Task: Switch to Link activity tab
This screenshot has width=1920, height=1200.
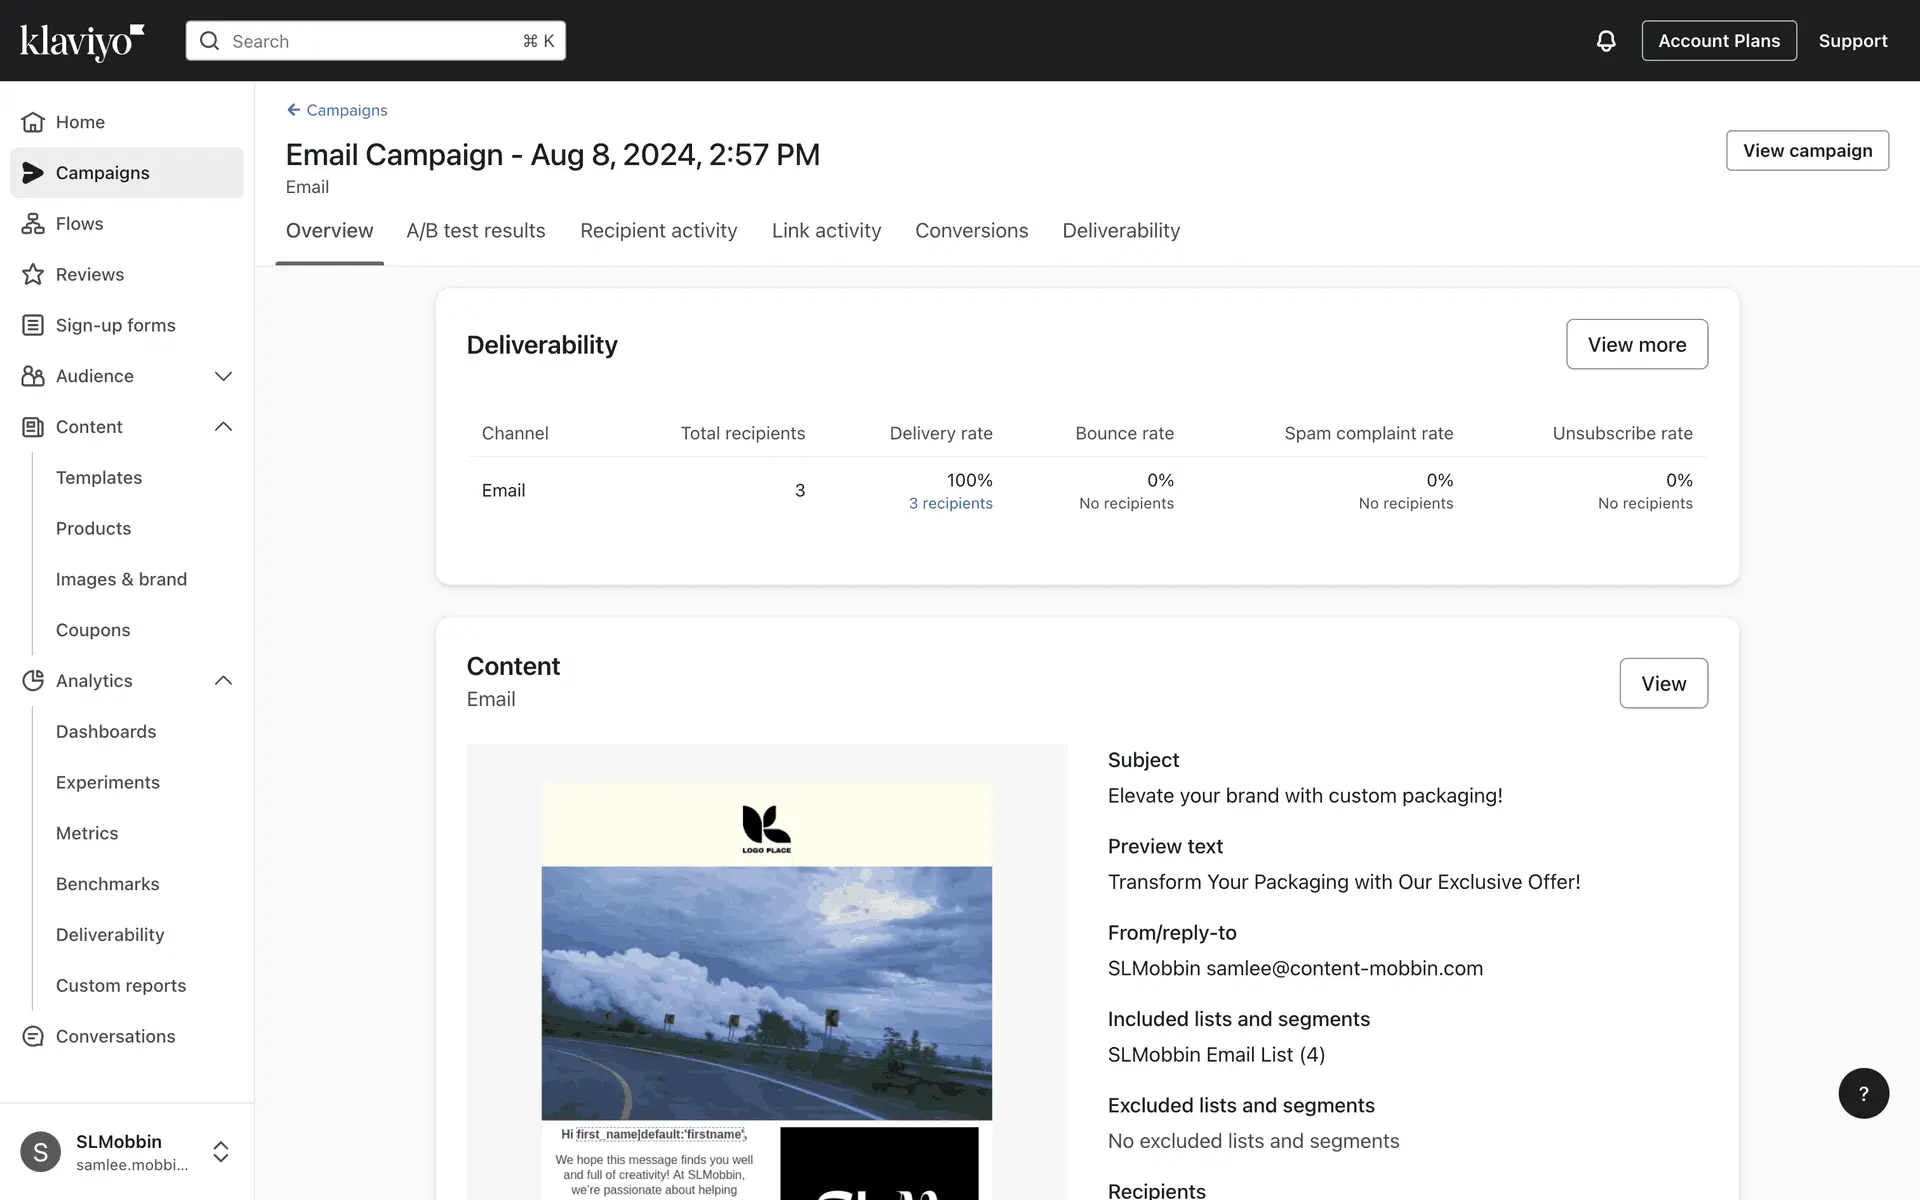Action: point(826,231)
